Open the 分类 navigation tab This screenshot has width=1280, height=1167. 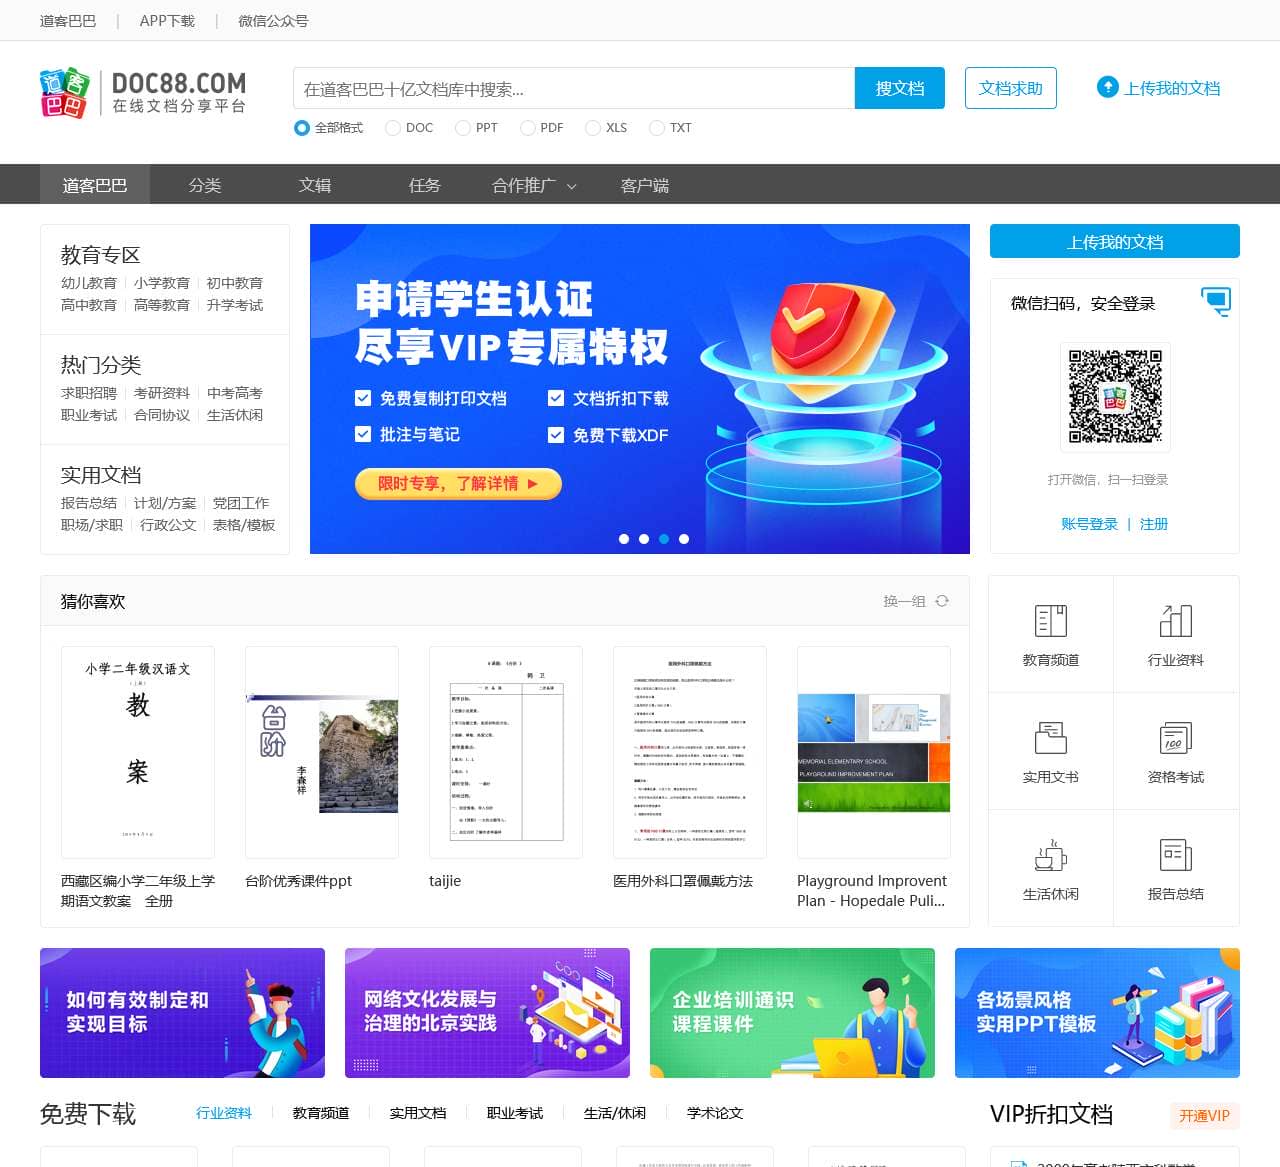pos(205,185)
